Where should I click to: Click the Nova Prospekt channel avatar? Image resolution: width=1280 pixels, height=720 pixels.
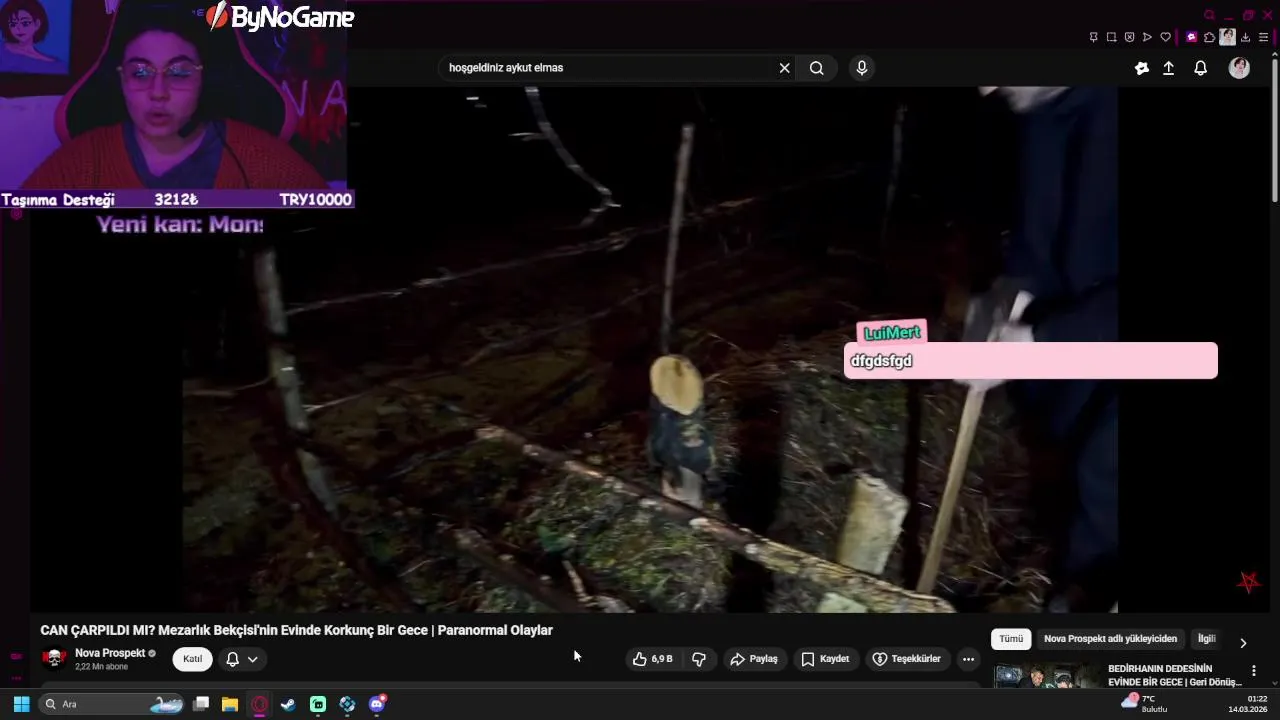pos(54,659)
